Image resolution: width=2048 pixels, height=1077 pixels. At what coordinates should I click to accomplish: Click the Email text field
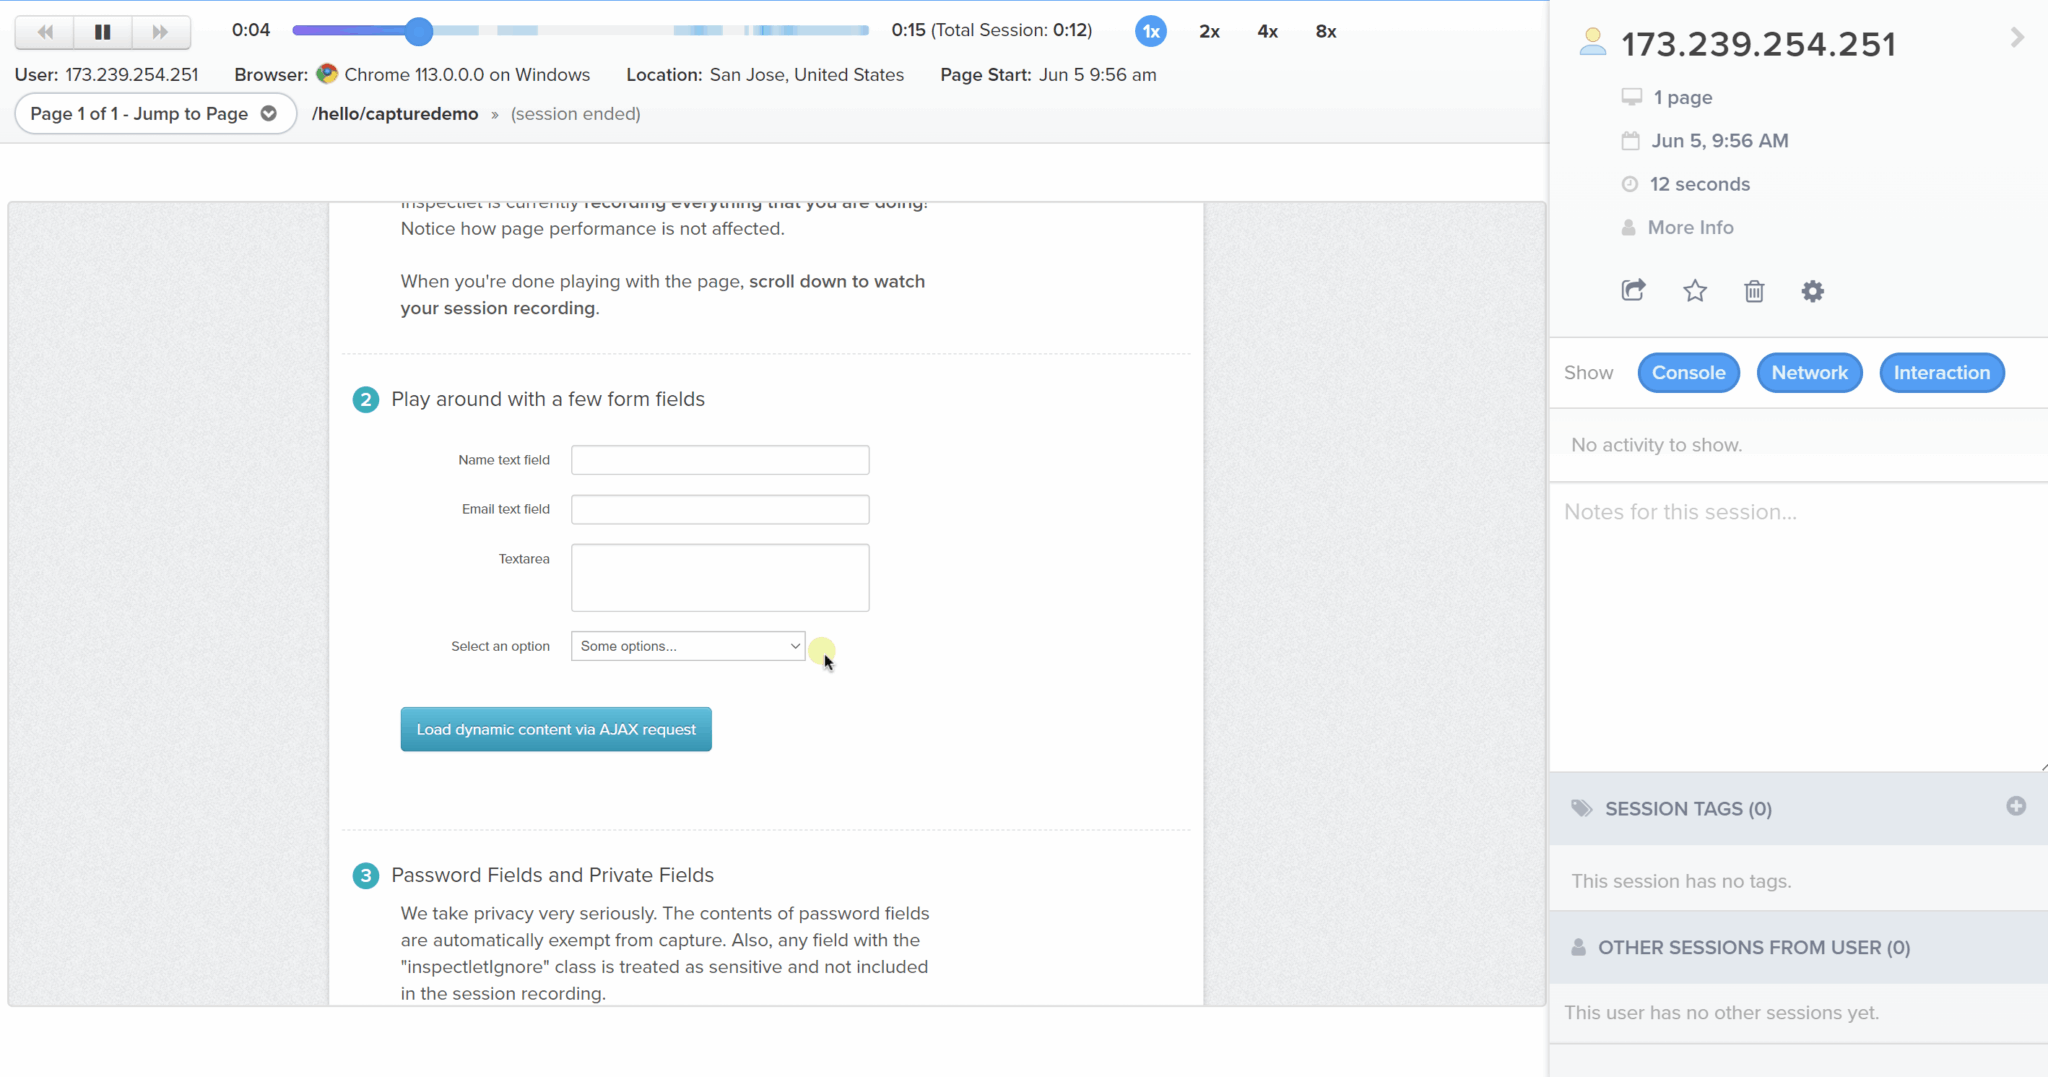coord(720,509)
